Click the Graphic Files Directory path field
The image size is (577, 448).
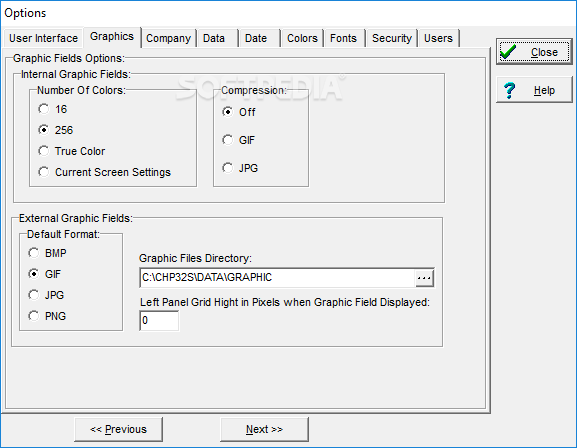(277, 278)
